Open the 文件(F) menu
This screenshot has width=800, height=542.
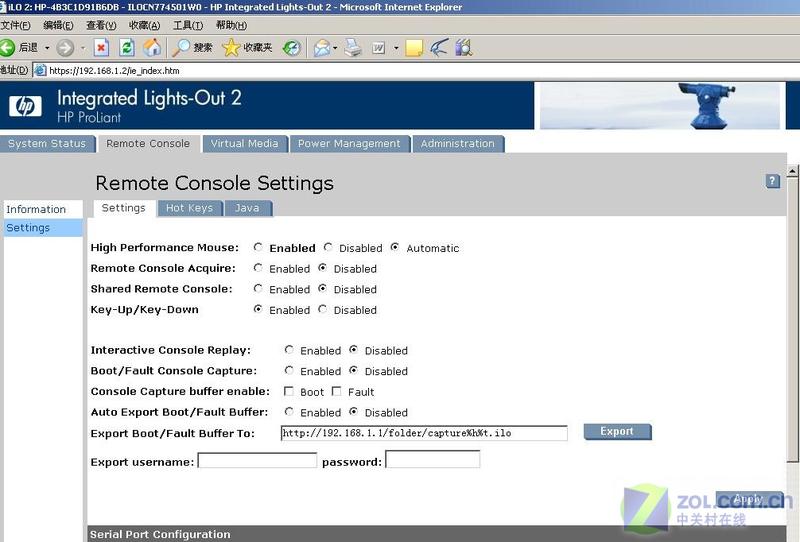(16, 25)
